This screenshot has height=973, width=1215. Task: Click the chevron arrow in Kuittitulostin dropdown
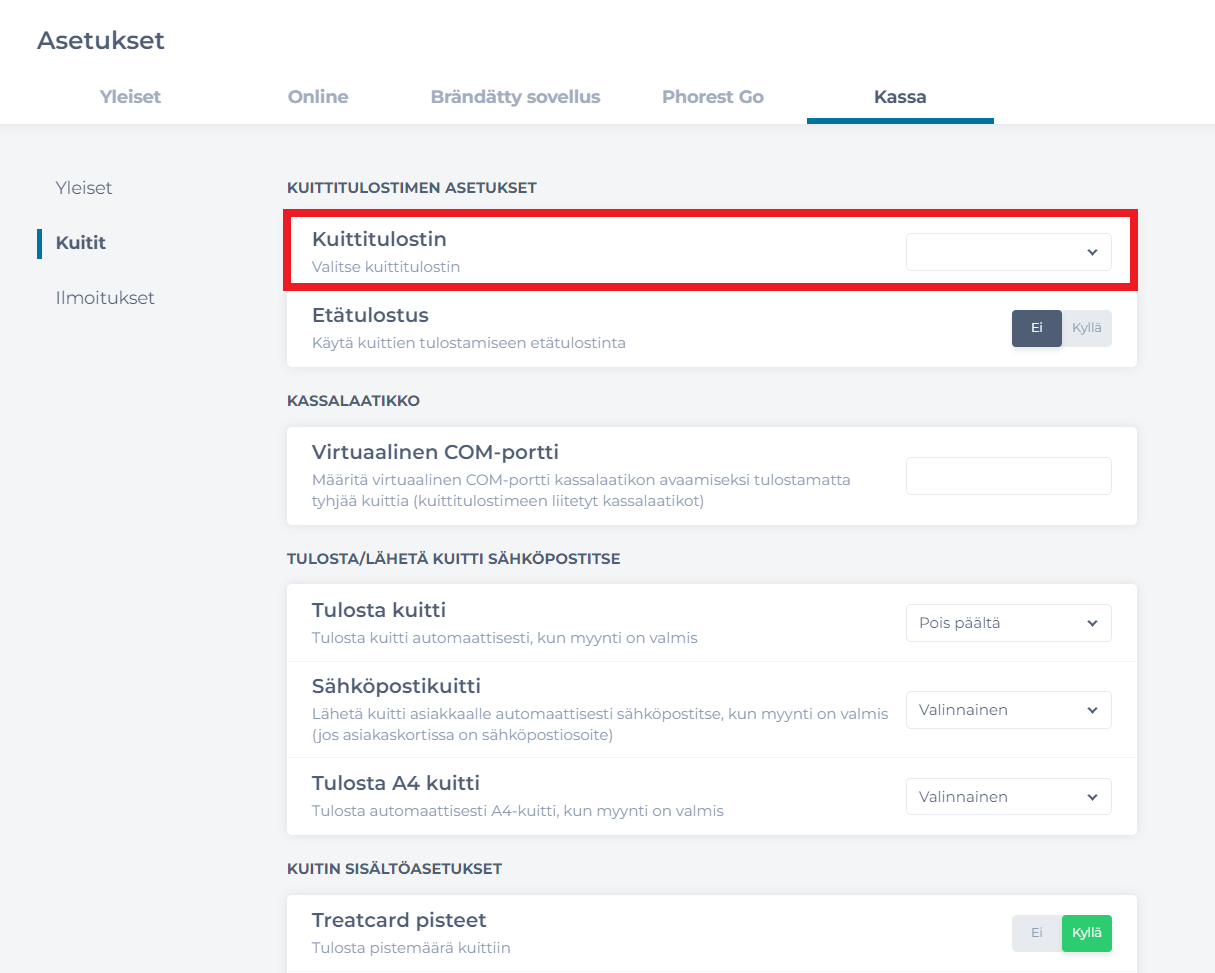[1092, 253]
